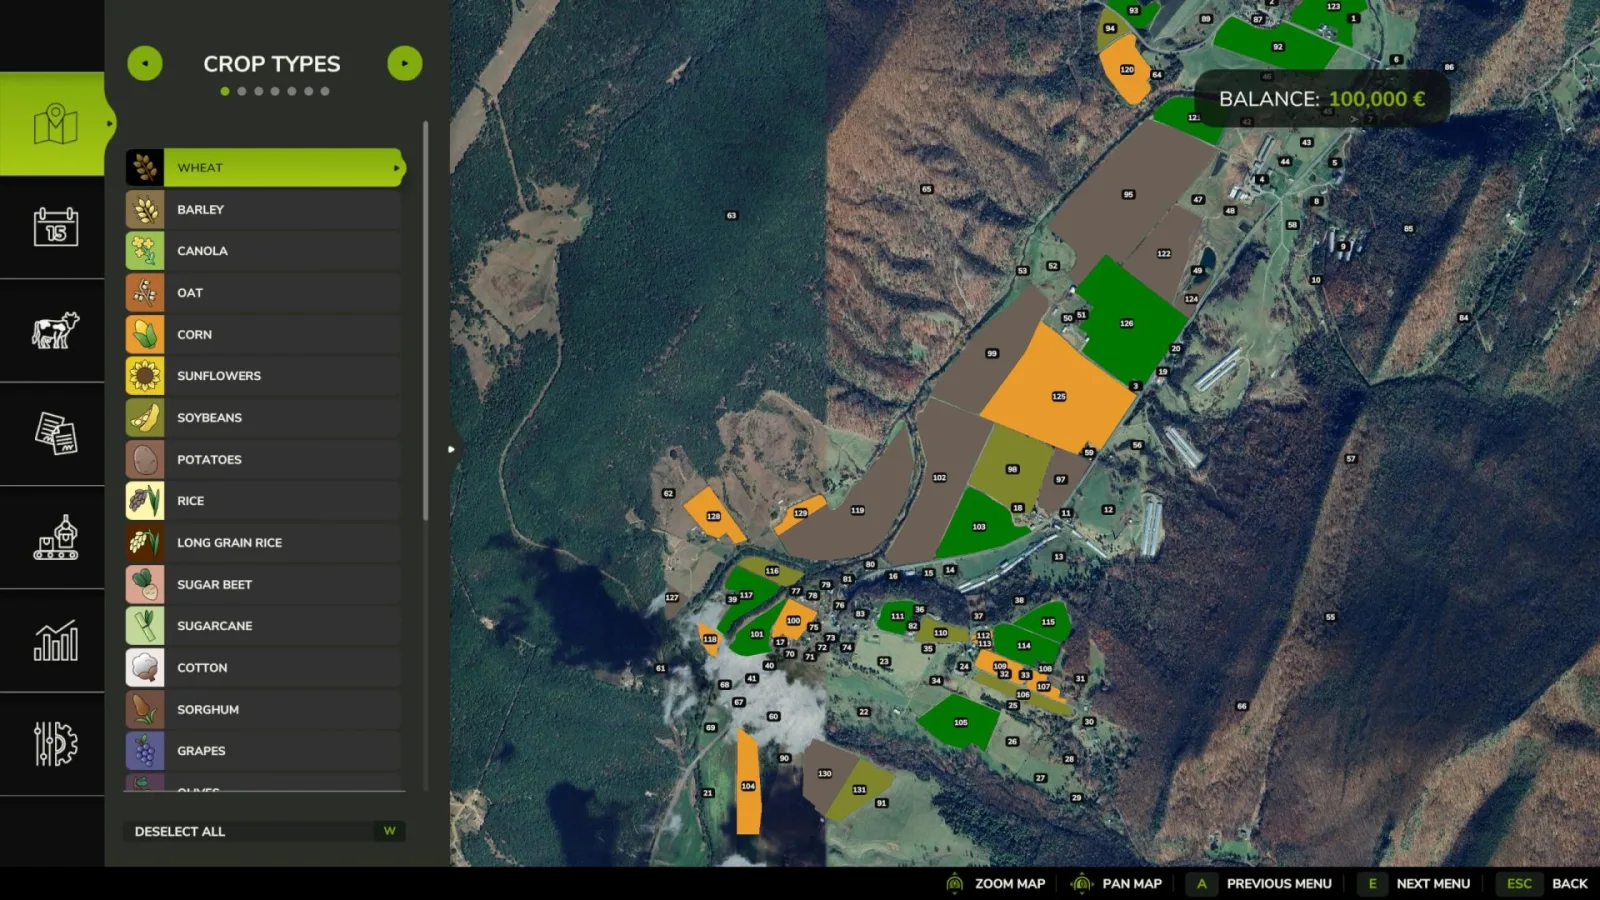Image resolution: width=1600 pixels, height=900 pixels.
Task: Collapse the crop types side panel arrow
Action: pyautogui.click(x=451, y=449)
